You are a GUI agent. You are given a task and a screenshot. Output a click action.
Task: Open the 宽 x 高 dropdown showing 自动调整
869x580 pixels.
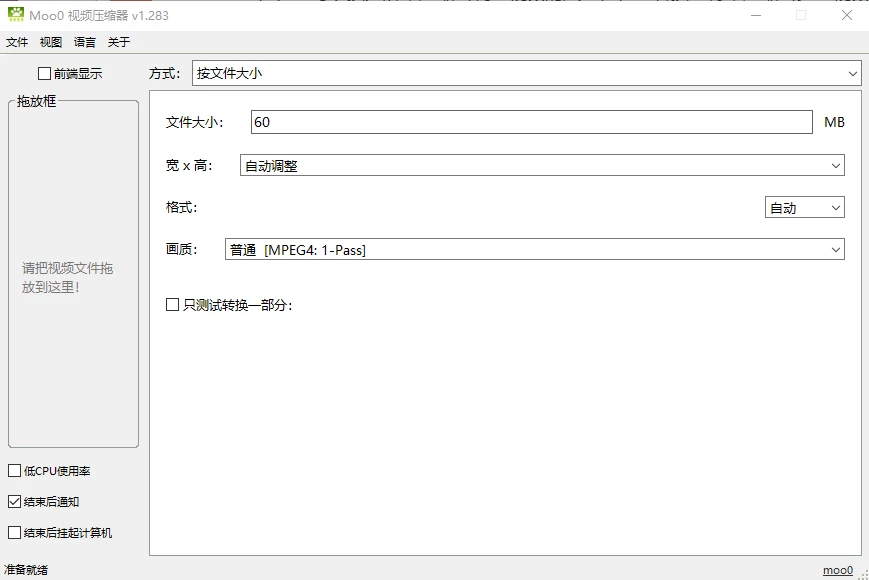542,165
